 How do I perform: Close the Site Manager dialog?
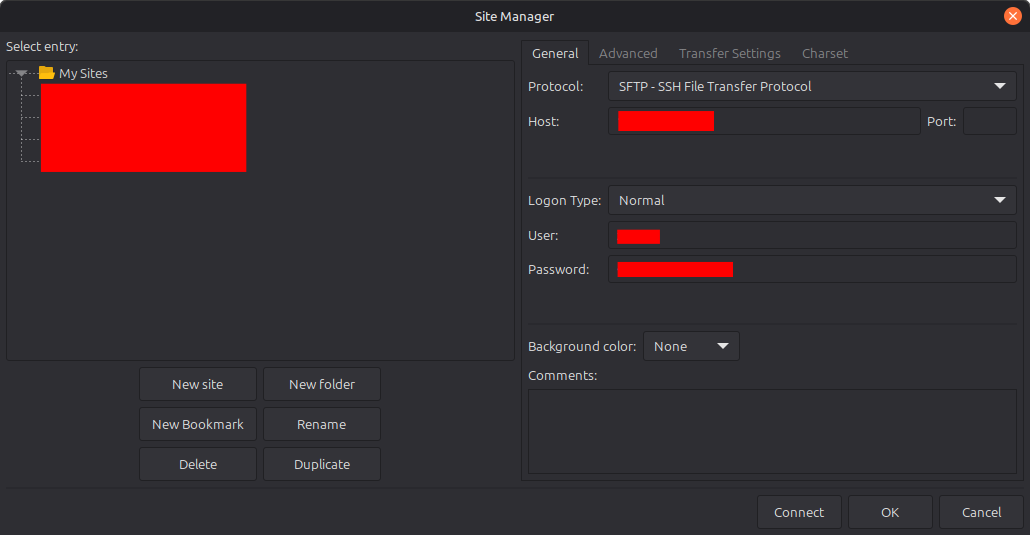click(1012, 16)
